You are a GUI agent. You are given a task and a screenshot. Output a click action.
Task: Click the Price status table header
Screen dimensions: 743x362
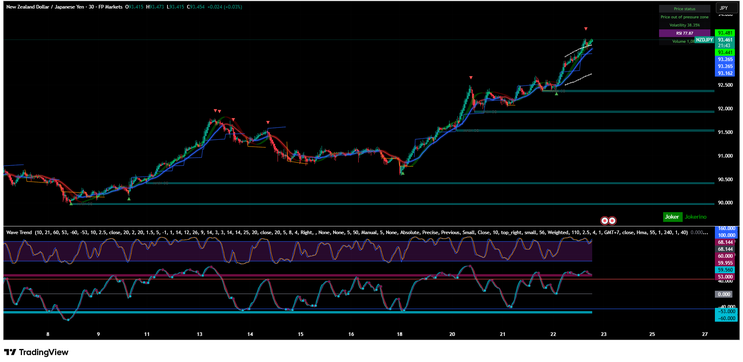(684, 9)
